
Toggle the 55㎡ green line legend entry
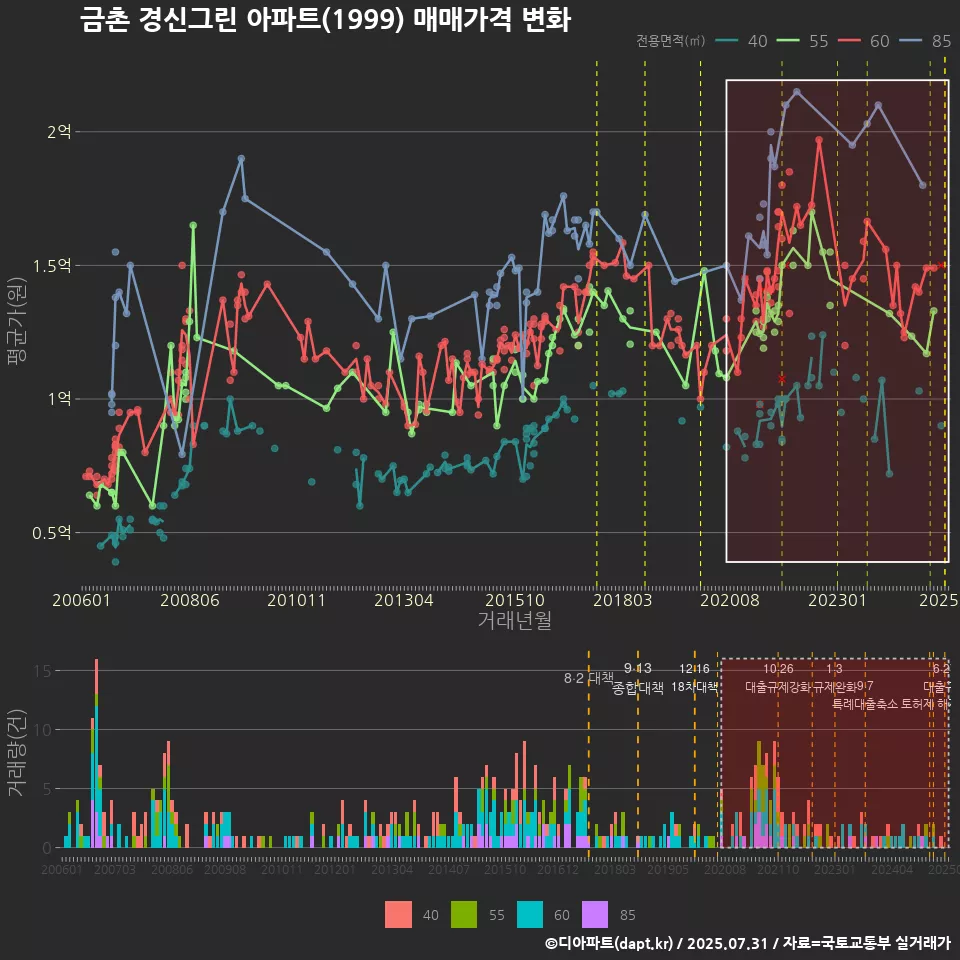pyautogui.click(x=803, y=41)
